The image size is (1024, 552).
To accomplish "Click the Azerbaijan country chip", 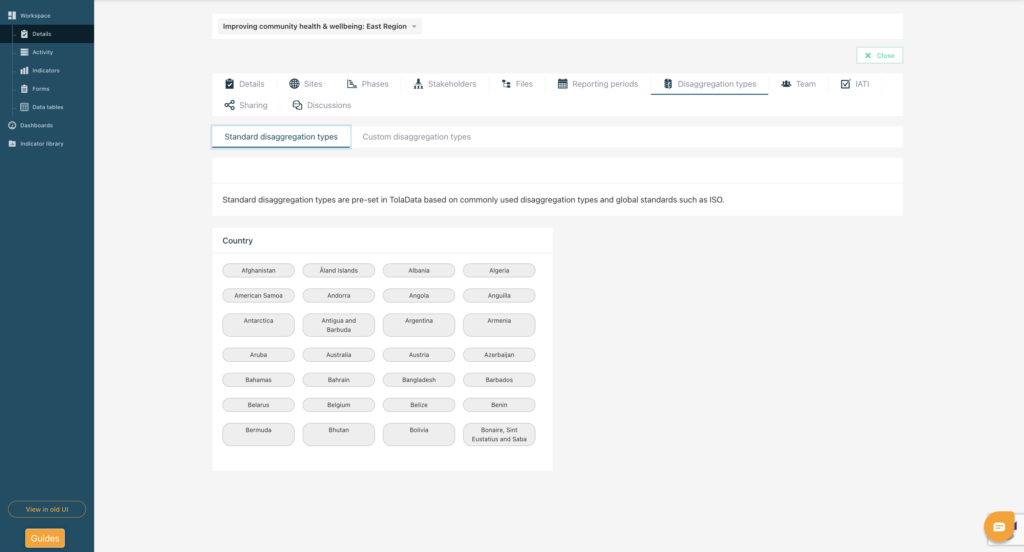I will coord(499,355).
